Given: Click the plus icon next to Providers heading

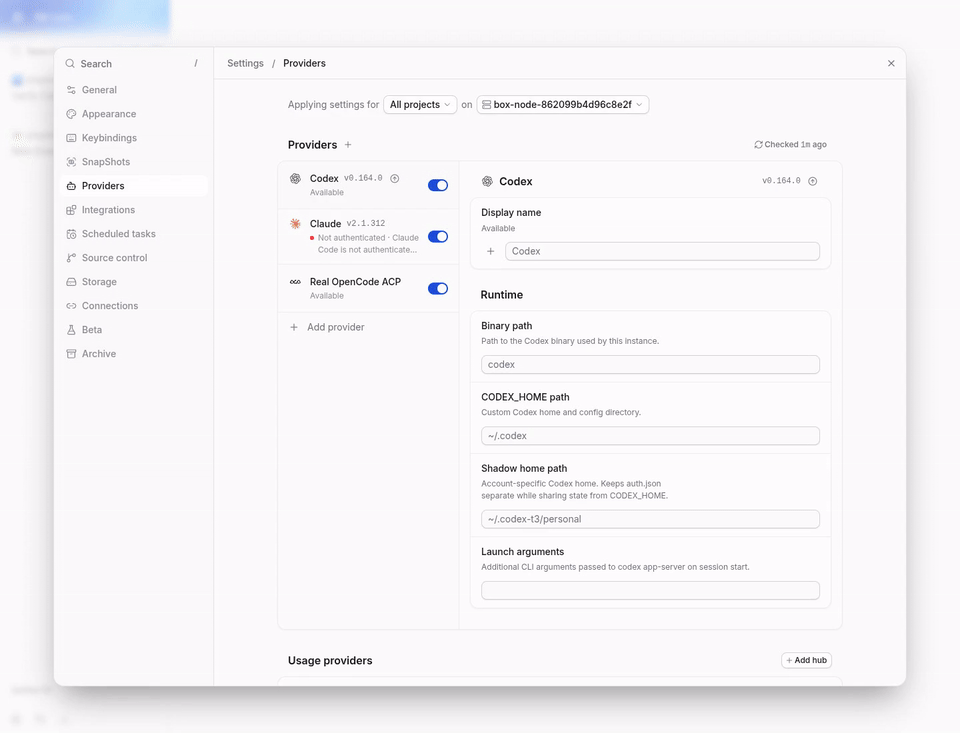Looking at the screenshot, I should [x=348, y=145].
